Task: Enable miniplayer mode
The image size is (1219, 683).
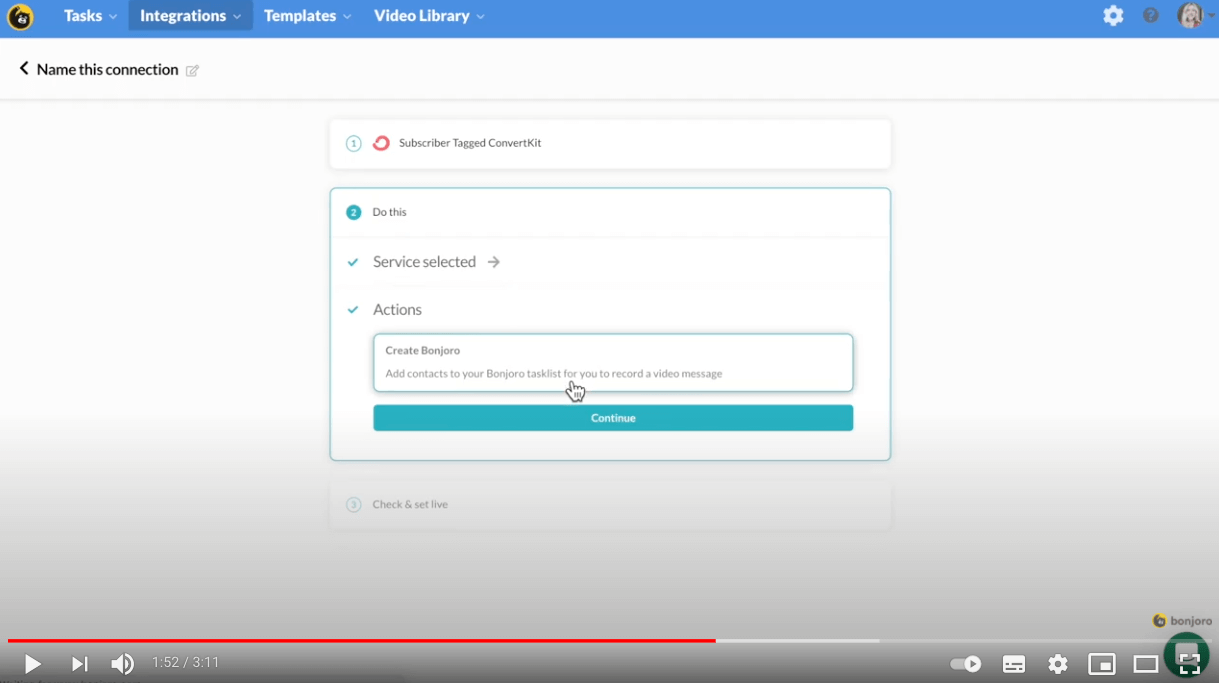Action: coord(1102,664)
